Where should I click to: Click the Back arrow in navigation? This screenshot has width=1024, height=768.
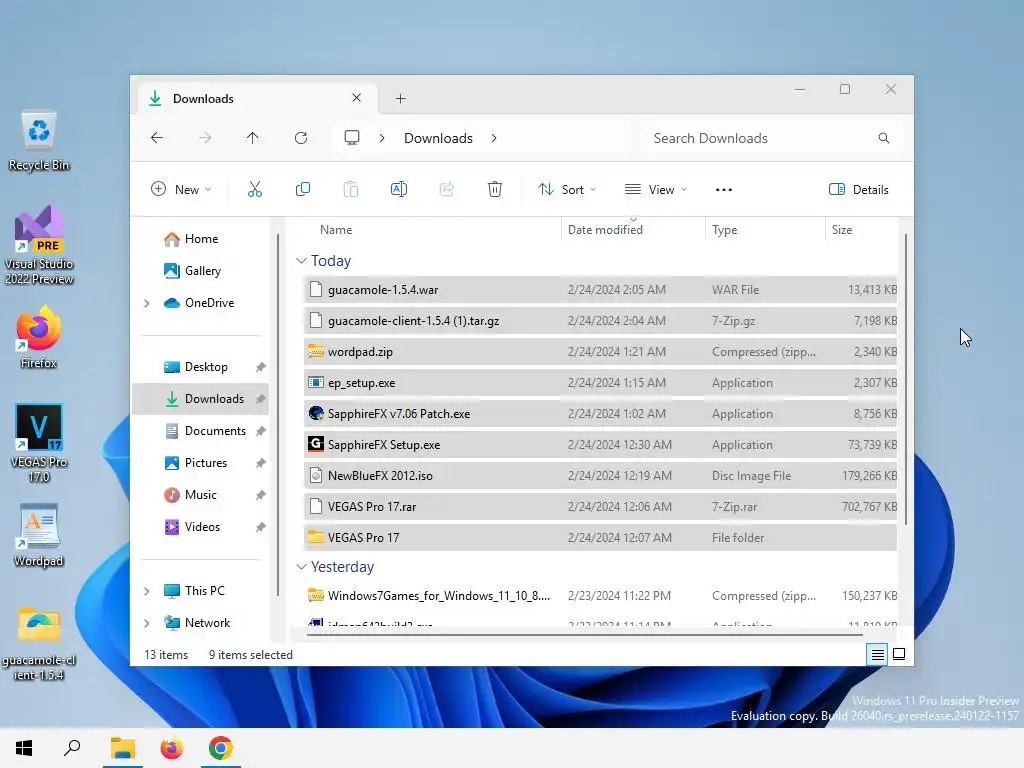[157, 138]
